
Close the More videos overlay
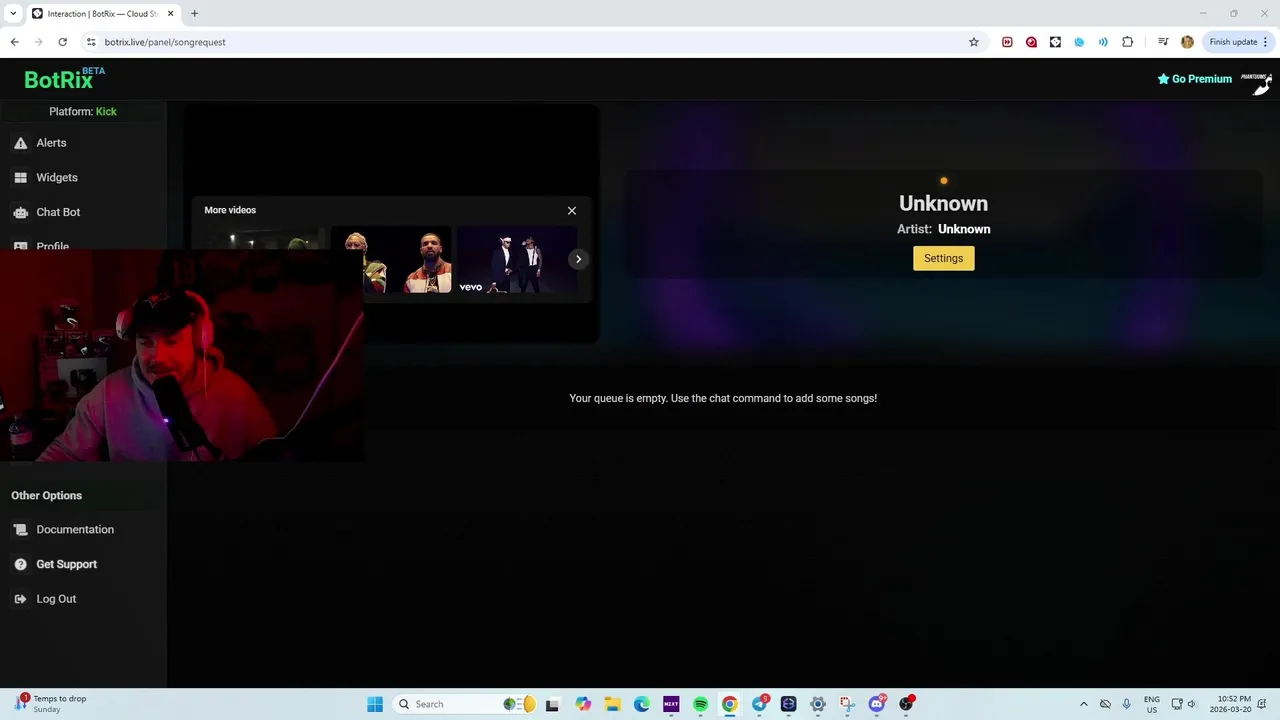[x=572, y=211]
